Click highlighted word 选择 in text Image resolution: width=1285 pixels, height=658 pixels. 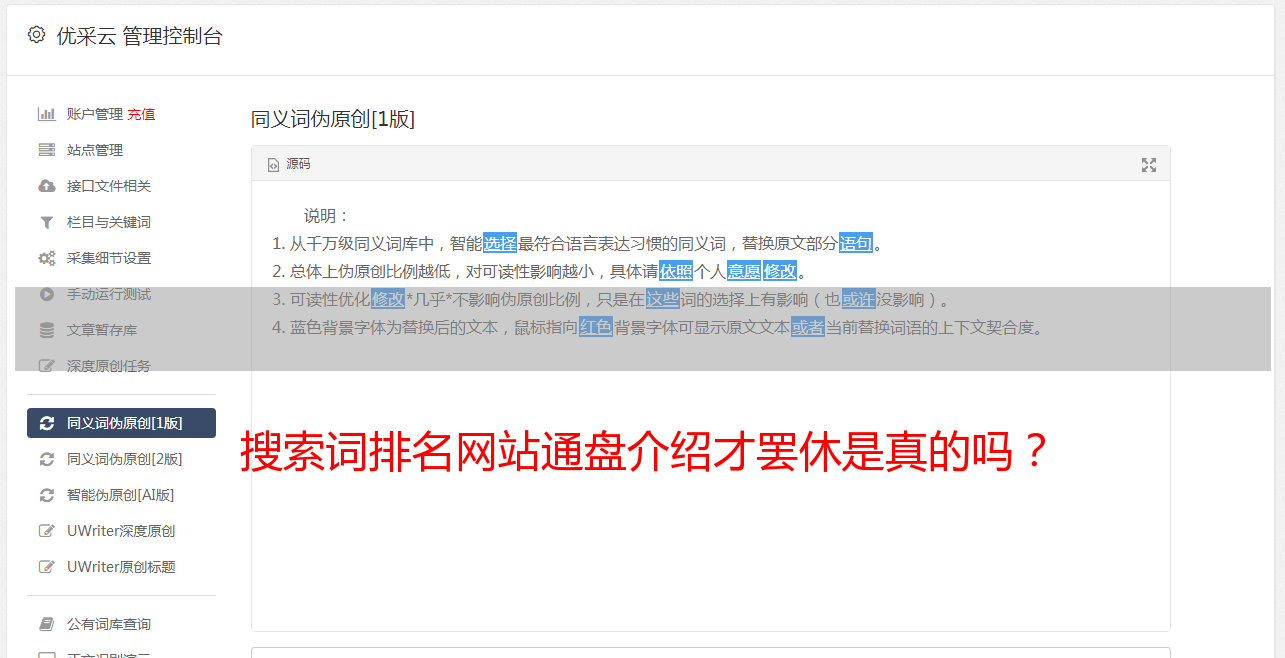[500, 243]
